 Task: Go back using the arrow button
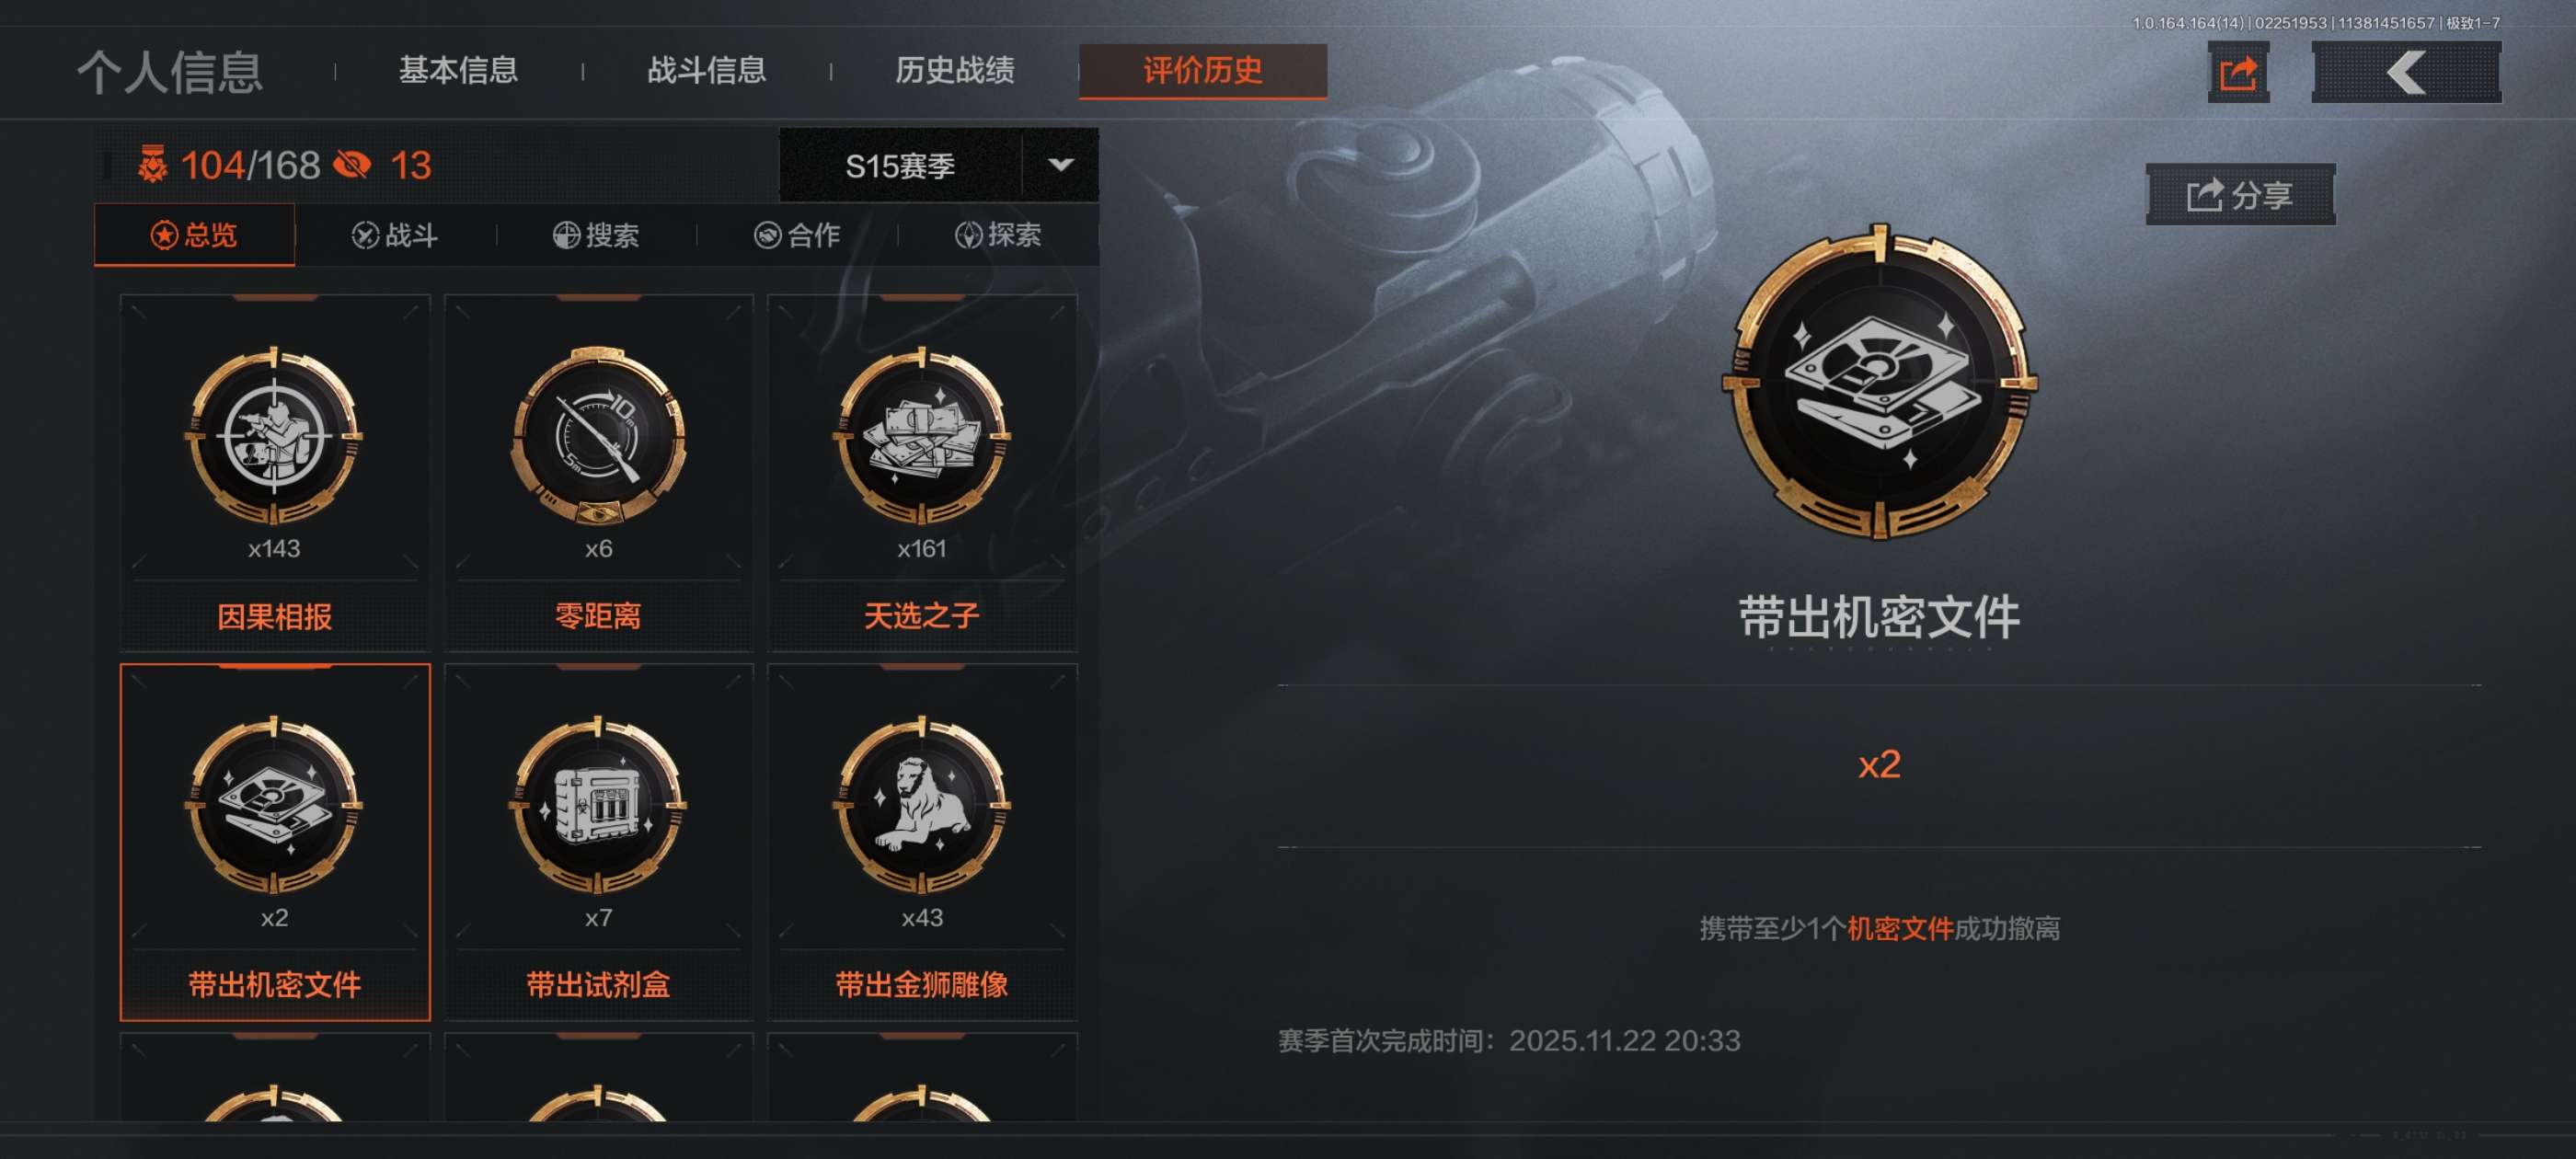[x=2406, y=73]
